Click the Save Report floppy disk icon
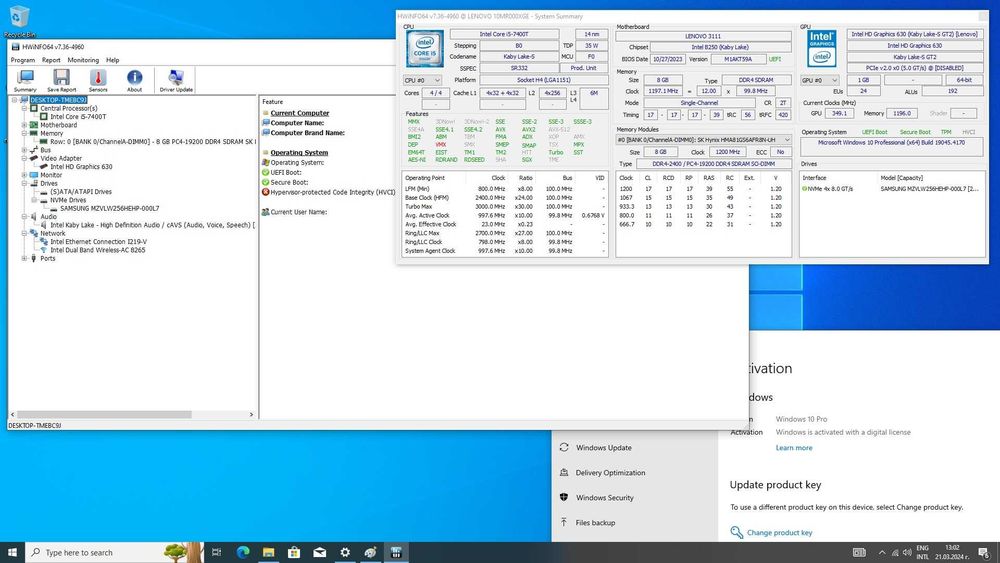This screenshot has height=563, width=1000. [x=61, y=81]
